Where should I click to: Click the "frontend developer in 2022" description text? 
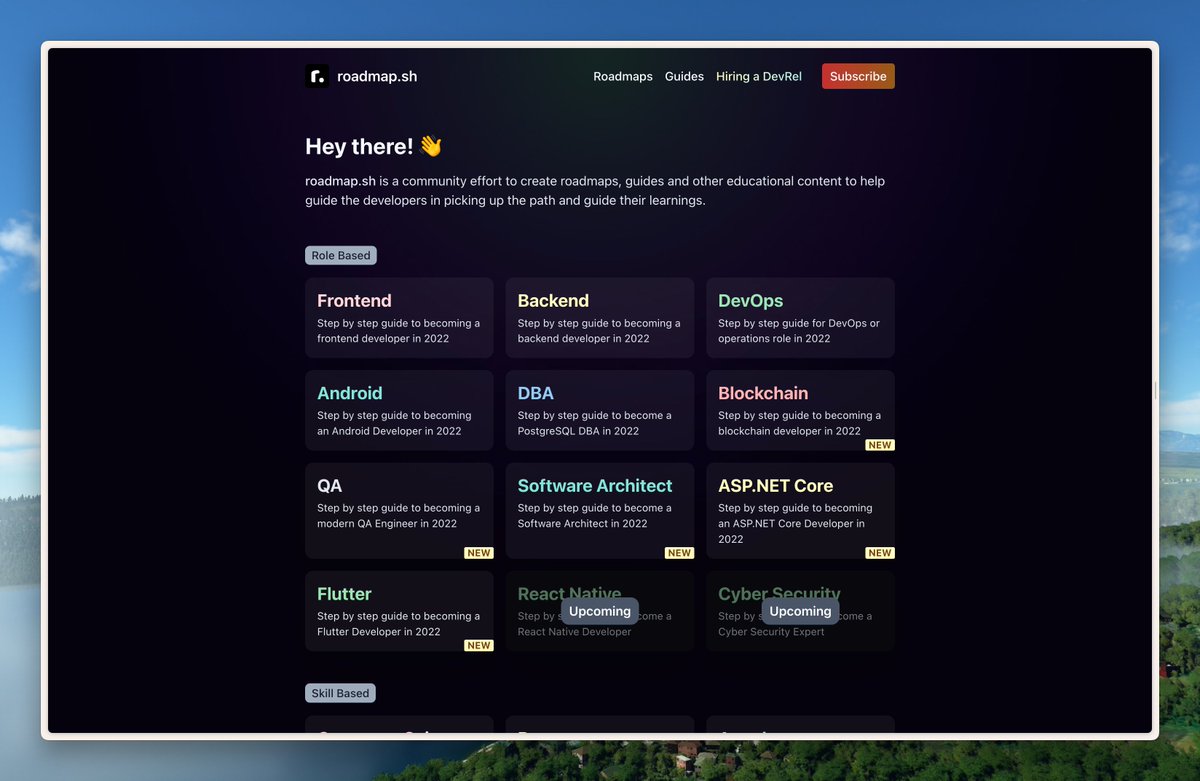coord(383,339)
